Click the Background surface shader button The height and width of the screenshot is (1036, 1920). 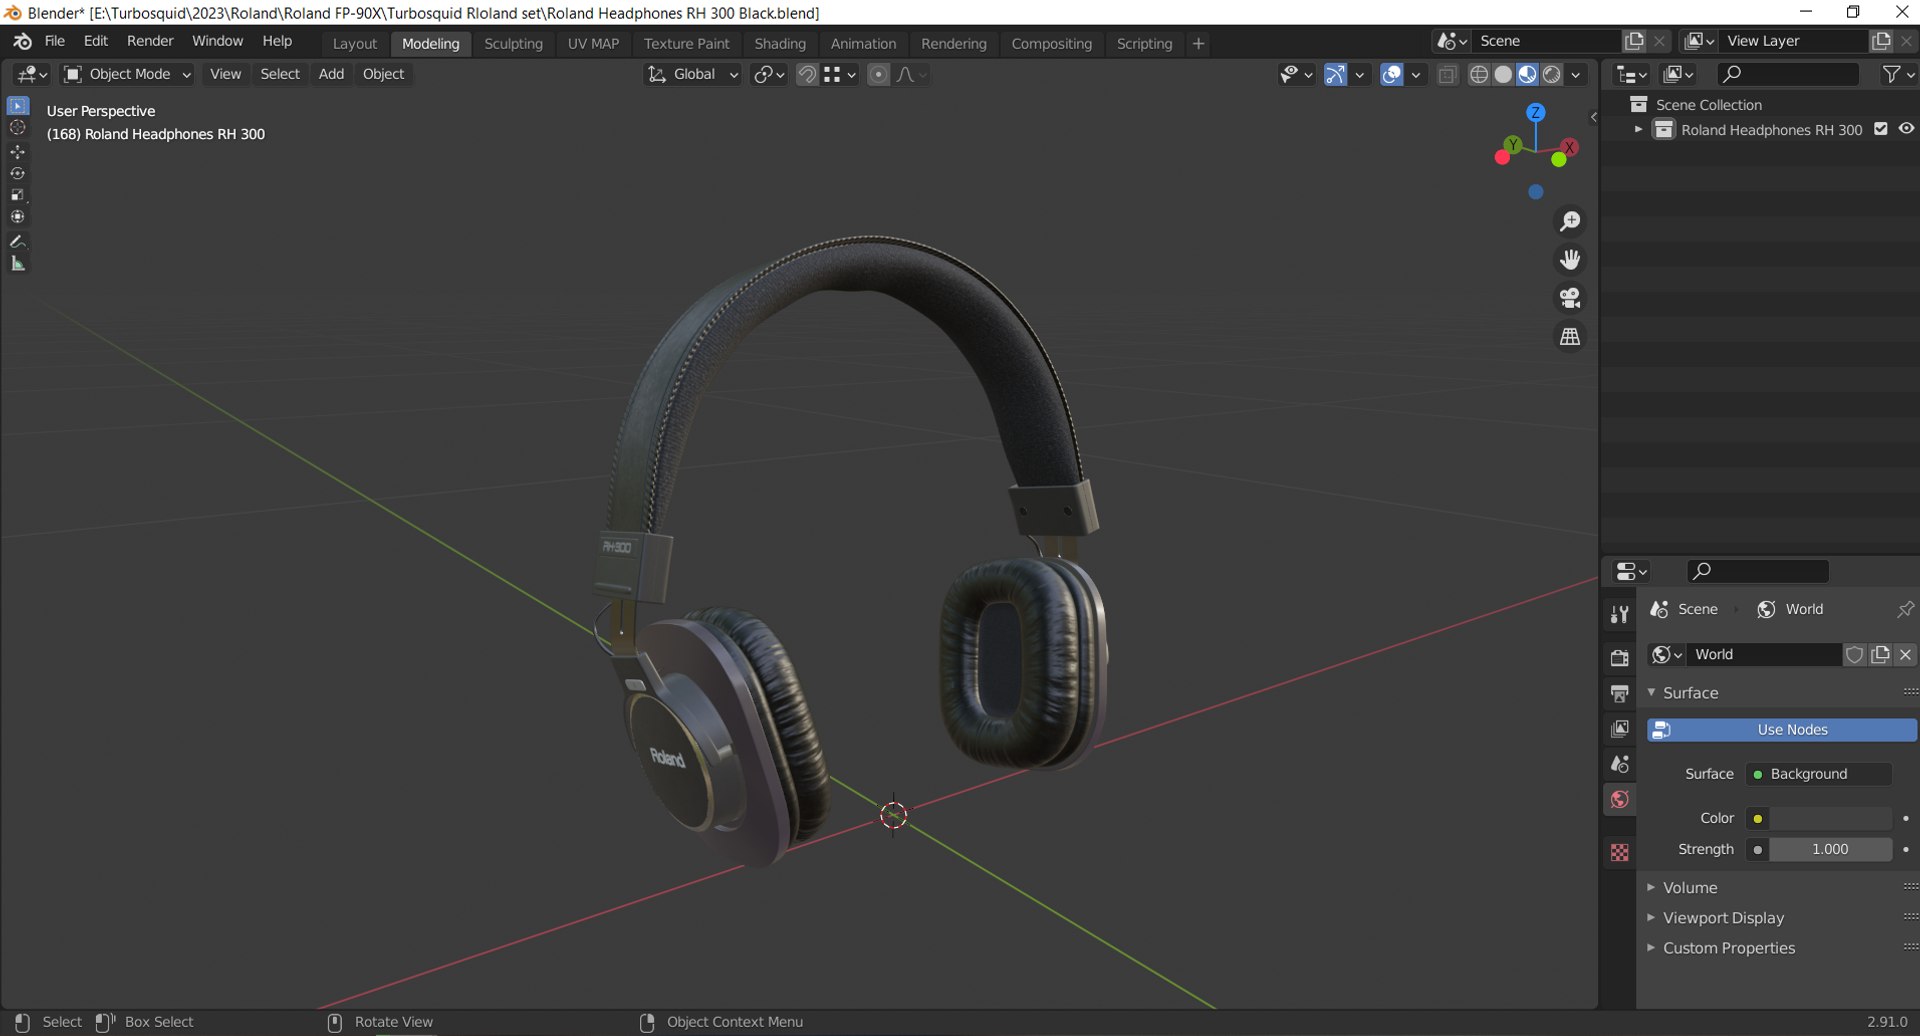1819,774
